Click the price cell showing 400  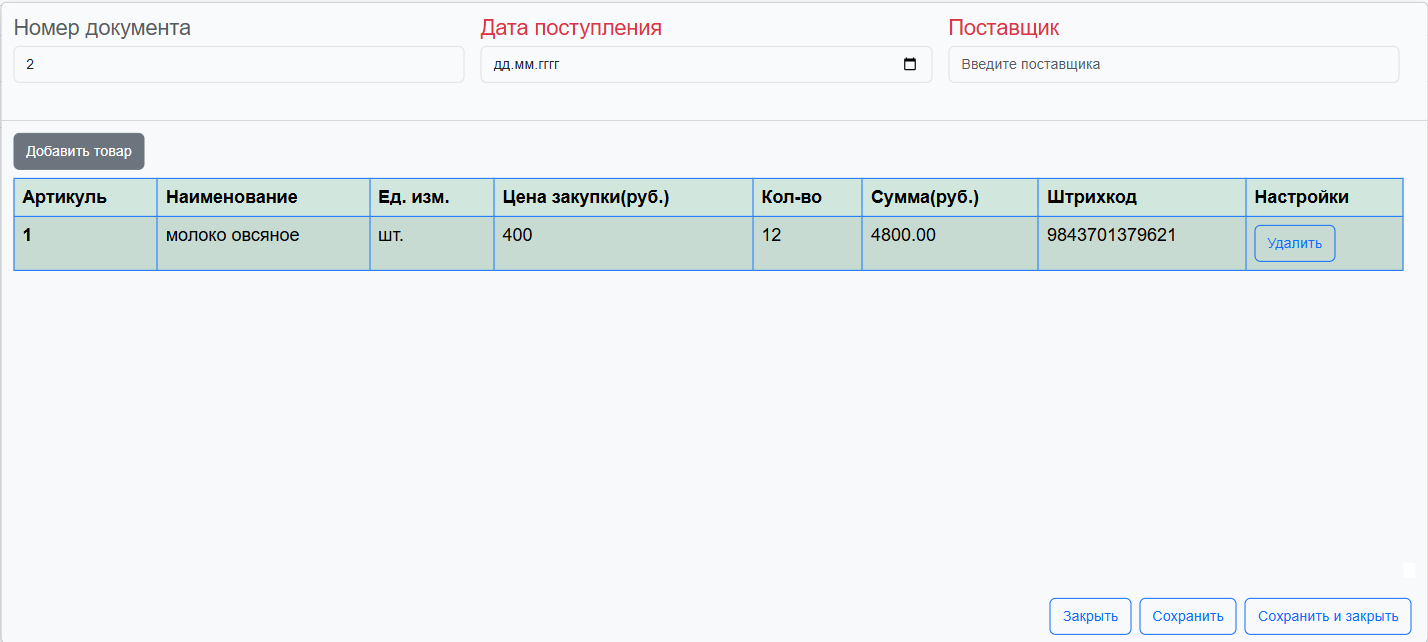coord(622,243)
